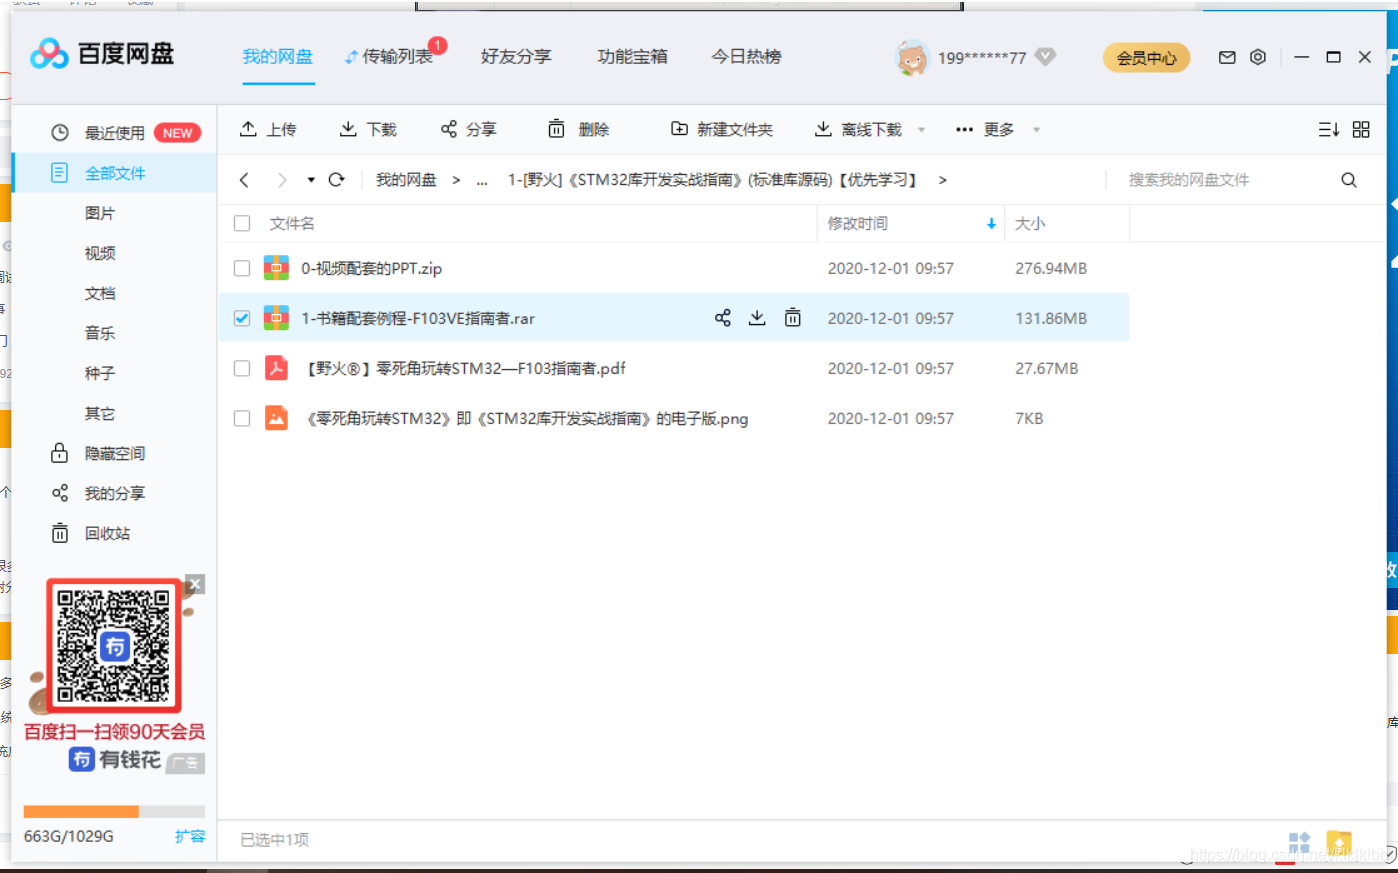Expand the arrow beside 更多
The width and height of the screenshot is (1398, 873).
1036,130
